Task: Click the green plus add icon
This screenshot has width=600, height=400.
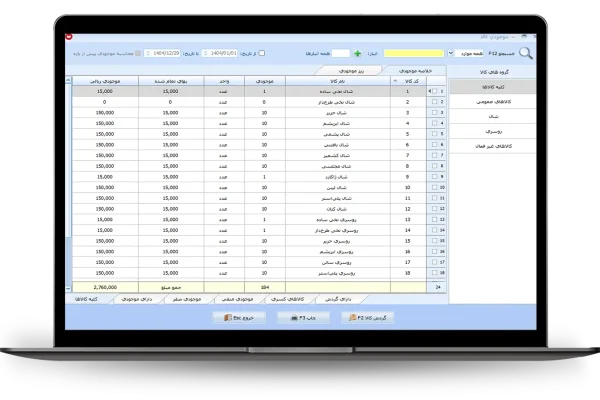Action: (357, 53)
